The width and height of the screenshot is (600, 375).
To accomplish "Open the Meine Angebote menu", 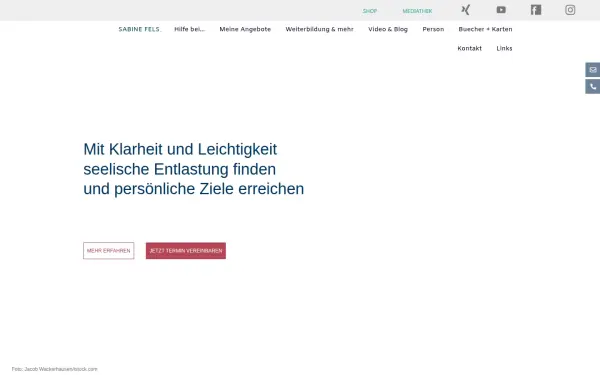I will pyautogui.click(x=245, y=29).
